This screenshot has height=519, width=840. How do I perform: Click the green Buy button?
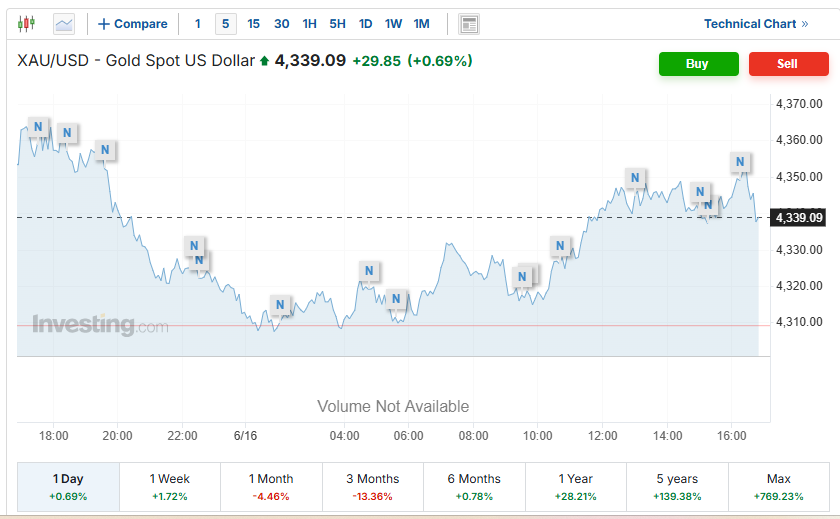(699, 64)
